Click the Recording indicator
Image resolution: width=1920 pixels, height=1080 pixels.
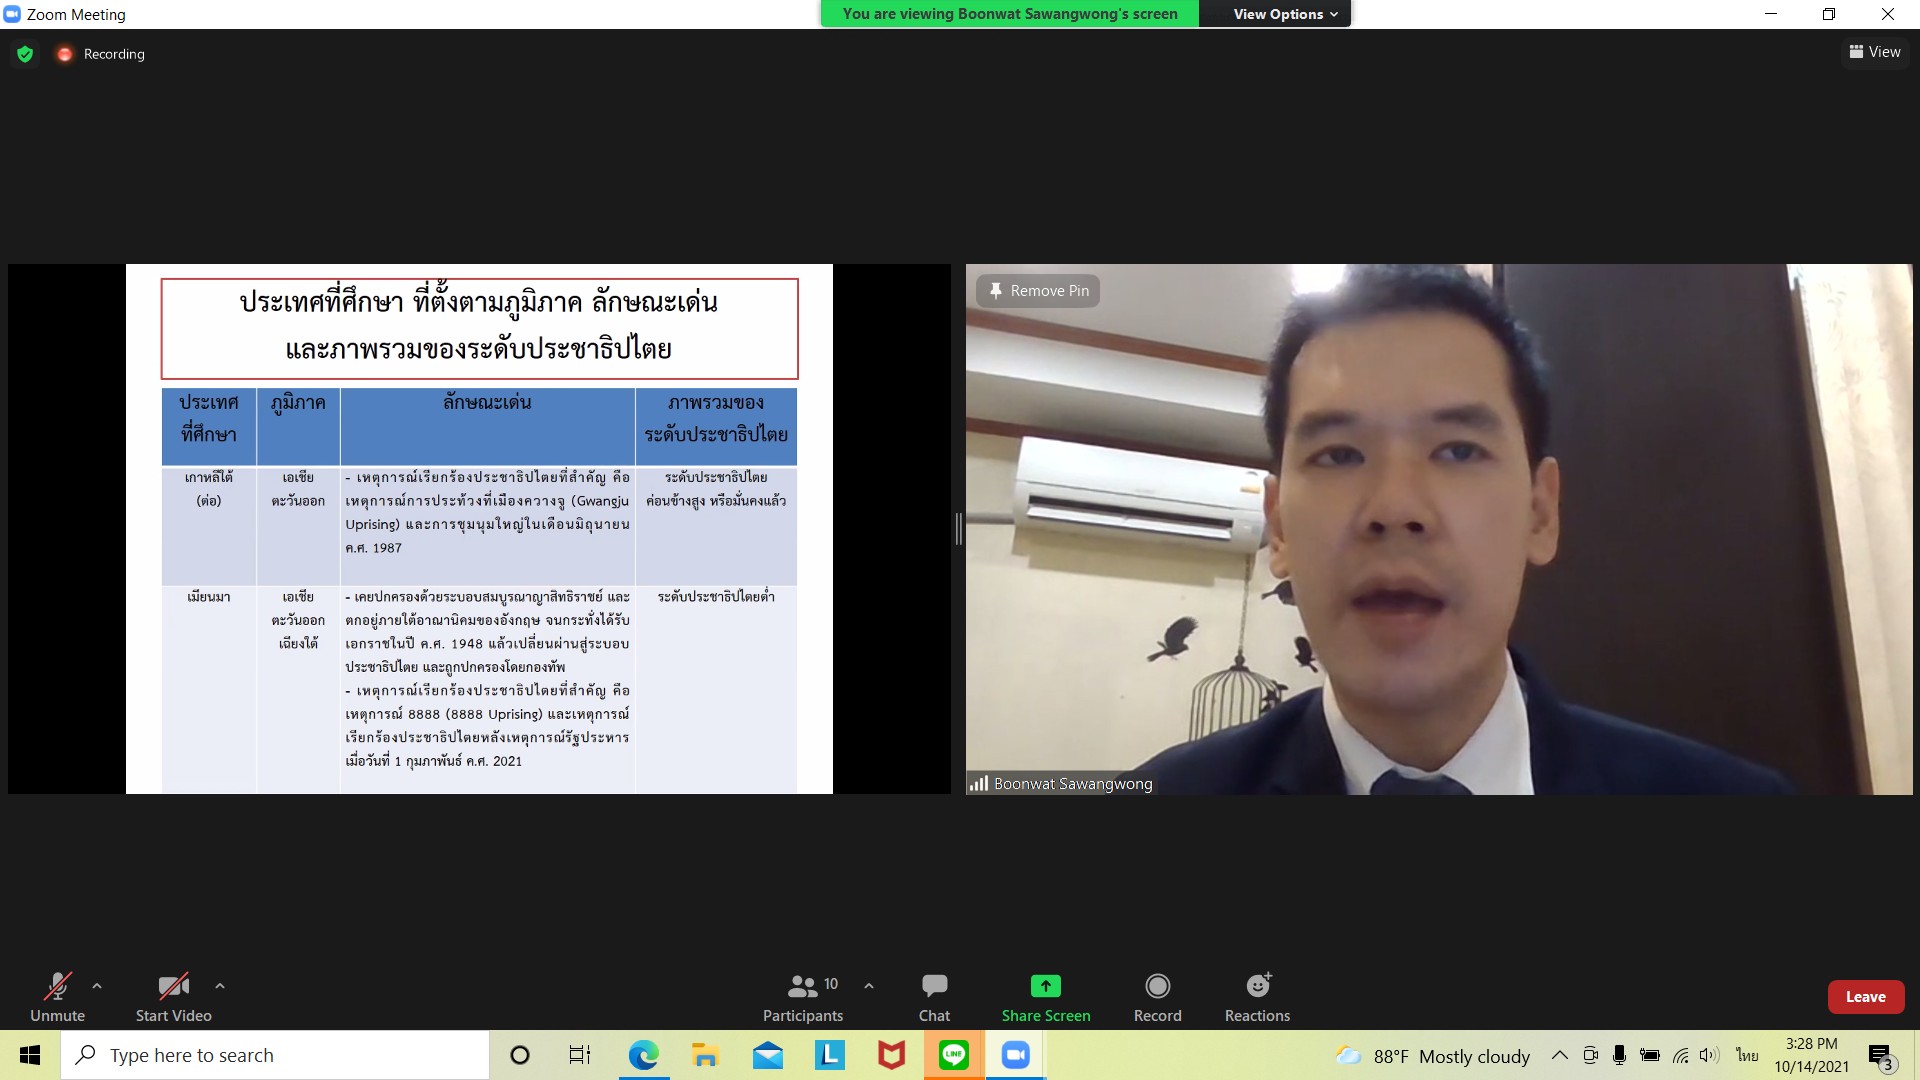coord(101,54)
